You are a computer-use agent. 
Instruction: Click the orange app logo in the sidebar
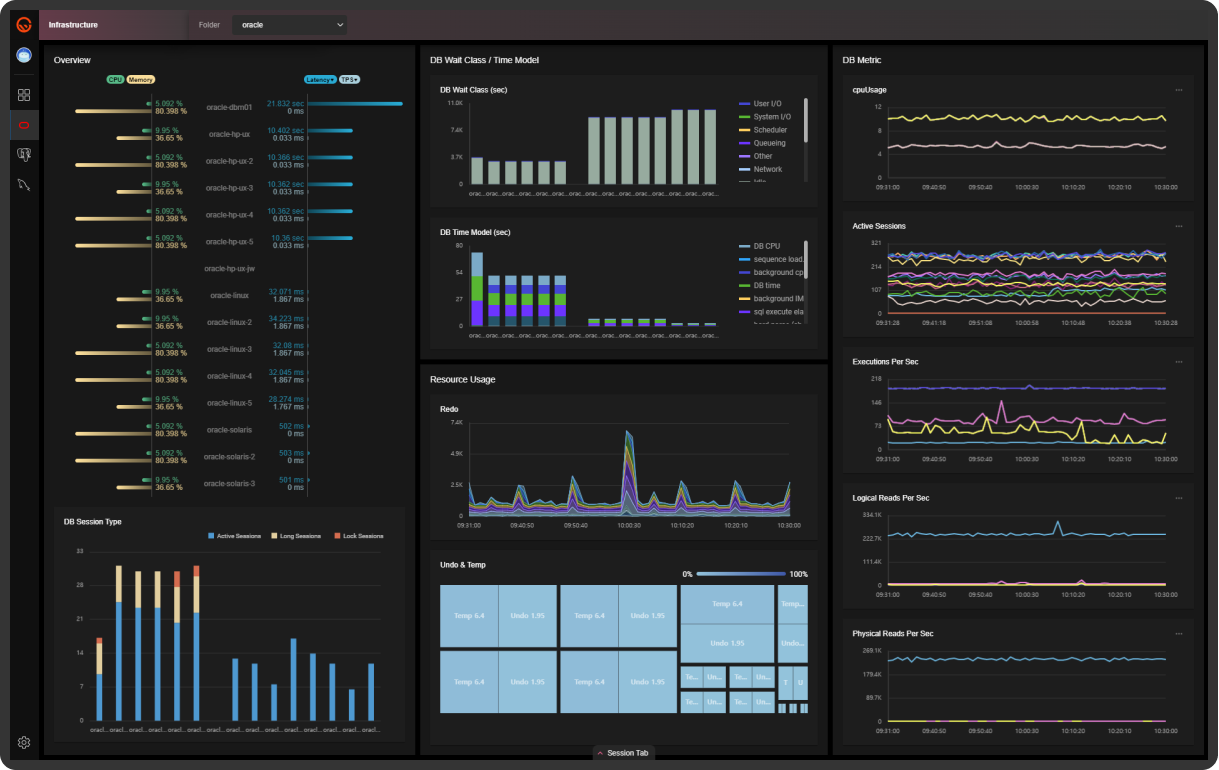(24, 24)
